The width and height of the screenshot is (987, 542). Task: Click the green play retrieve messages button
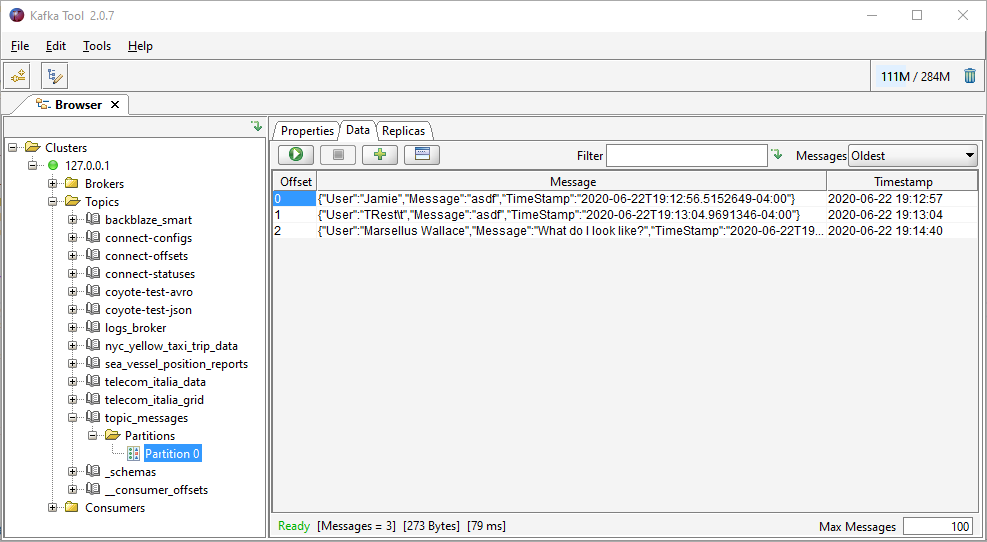(296, 154)
